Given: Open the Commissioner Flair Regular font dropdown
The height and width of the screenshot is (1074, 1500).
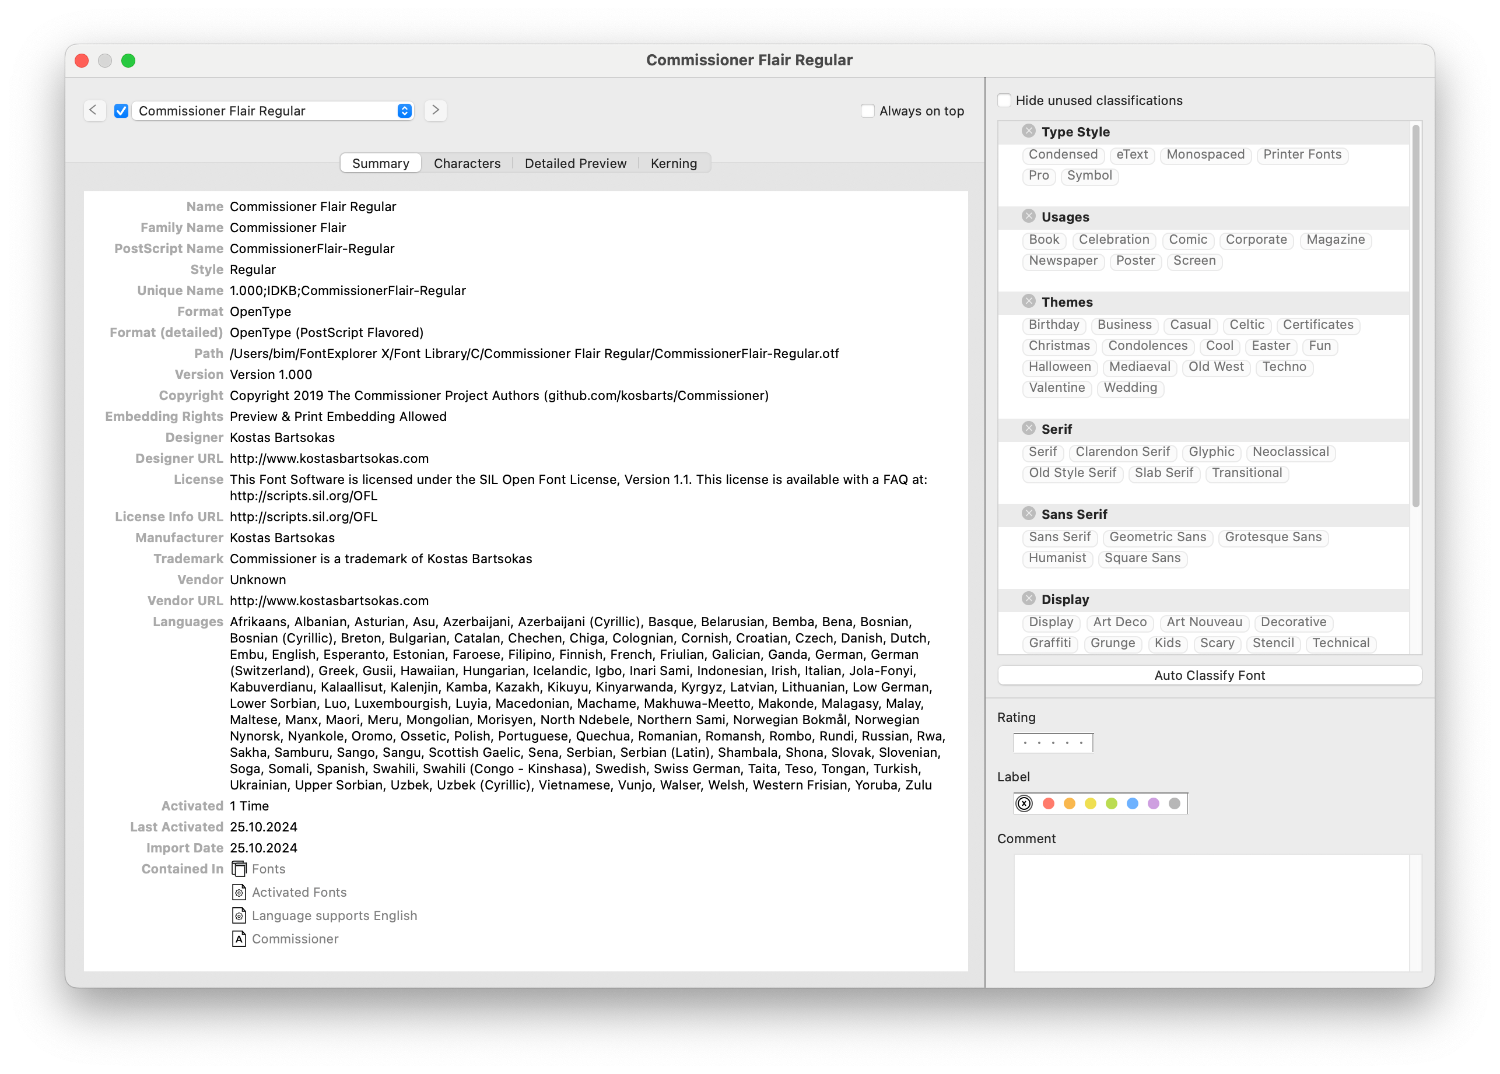Looking at the screenshot, I should (x=275, y=111).
